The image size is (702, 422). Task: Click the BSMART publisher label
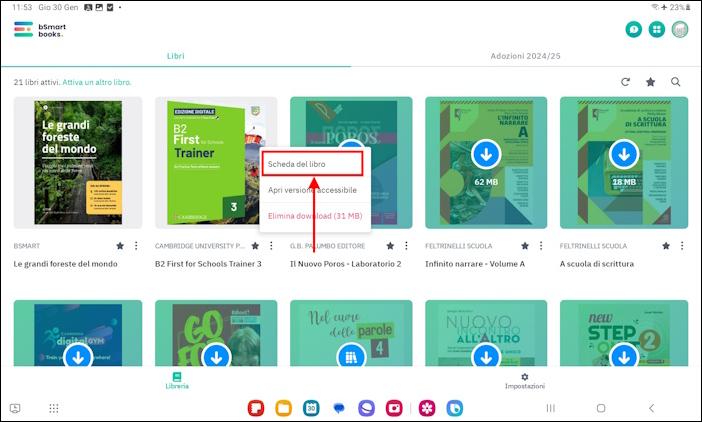click(x=26, y=246)
